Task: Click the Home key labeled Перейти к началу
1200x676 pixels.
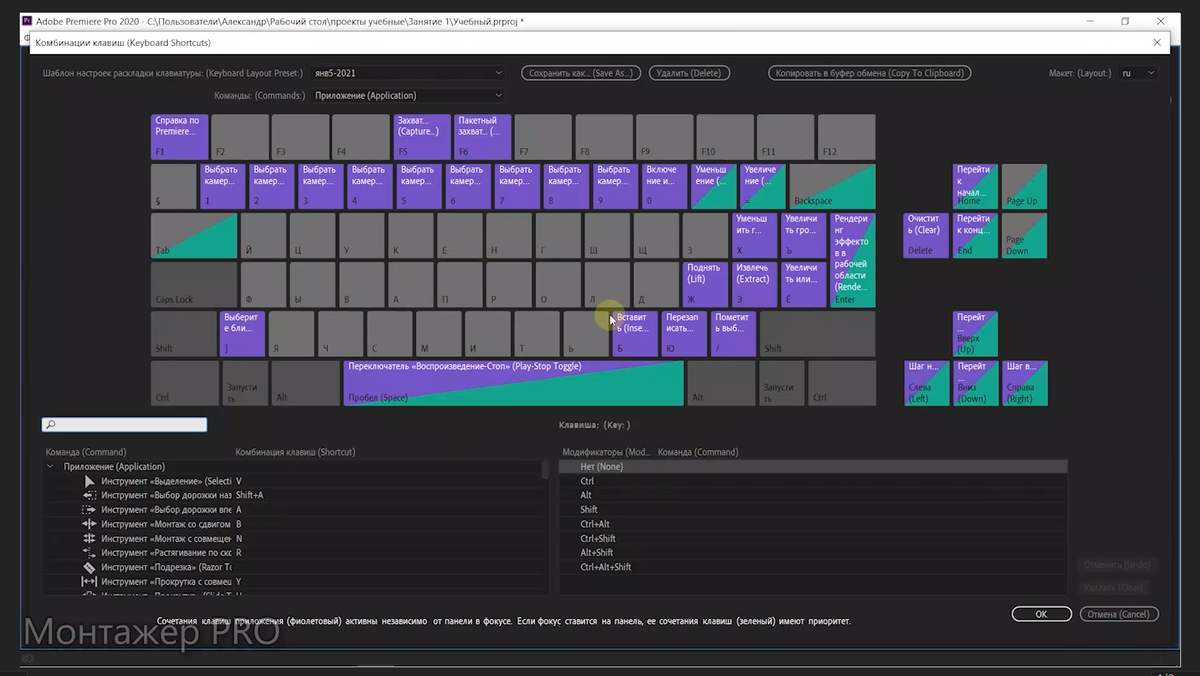Action: [975, 186]
